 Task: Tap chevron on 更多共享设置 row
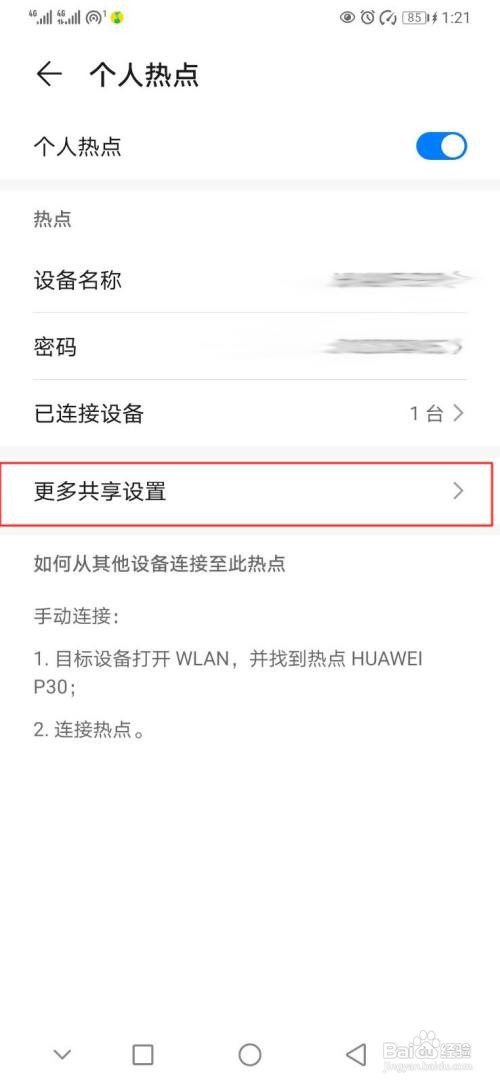pyautogui.click(x=458, y=492)
